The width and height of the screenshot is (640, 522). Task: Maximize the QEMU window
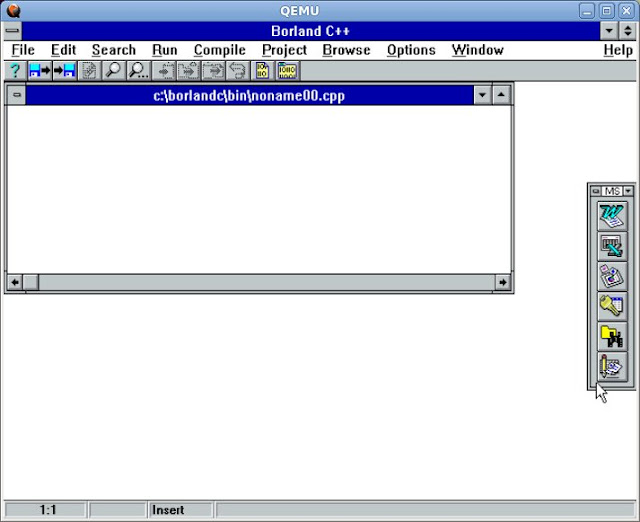[607, 11]
